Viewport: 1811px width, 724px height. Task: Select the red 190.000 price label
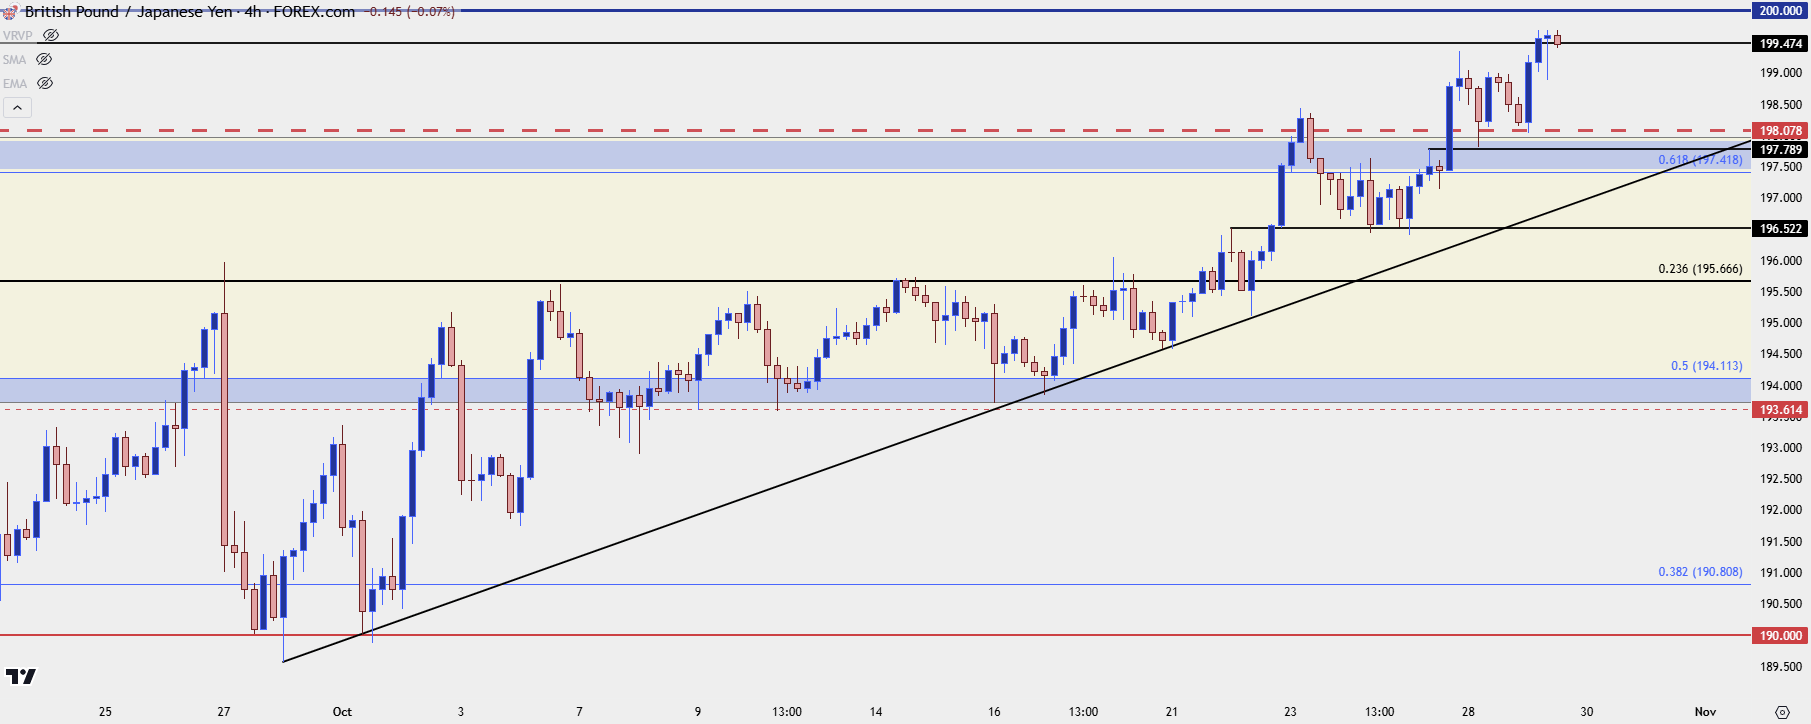[x=1781, y=635]
